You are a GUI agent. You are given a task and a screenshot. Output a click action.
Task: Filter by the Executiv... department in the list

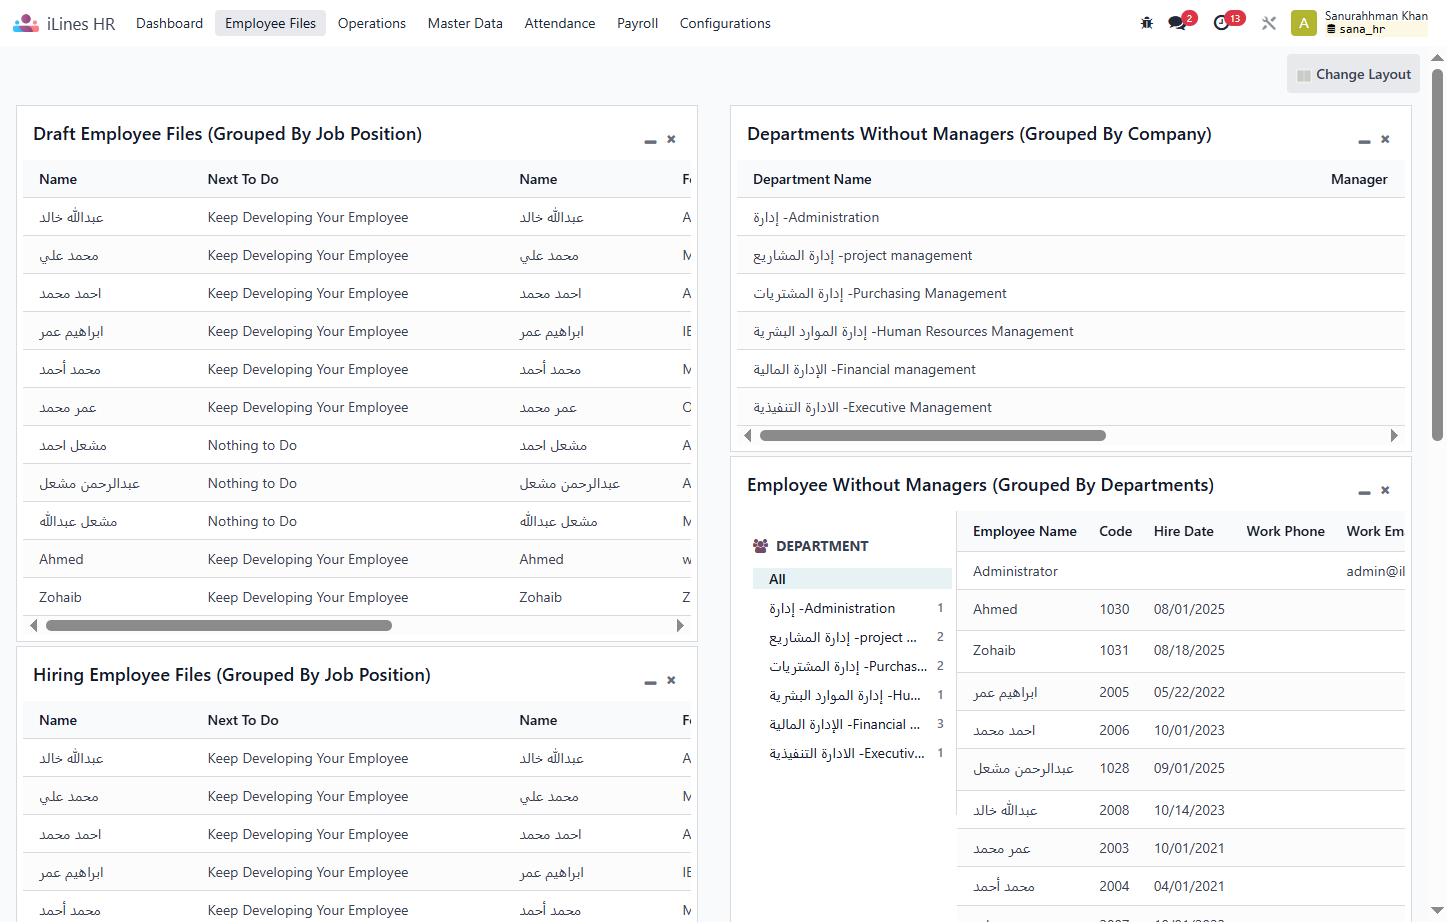click(x=852, y=753)
